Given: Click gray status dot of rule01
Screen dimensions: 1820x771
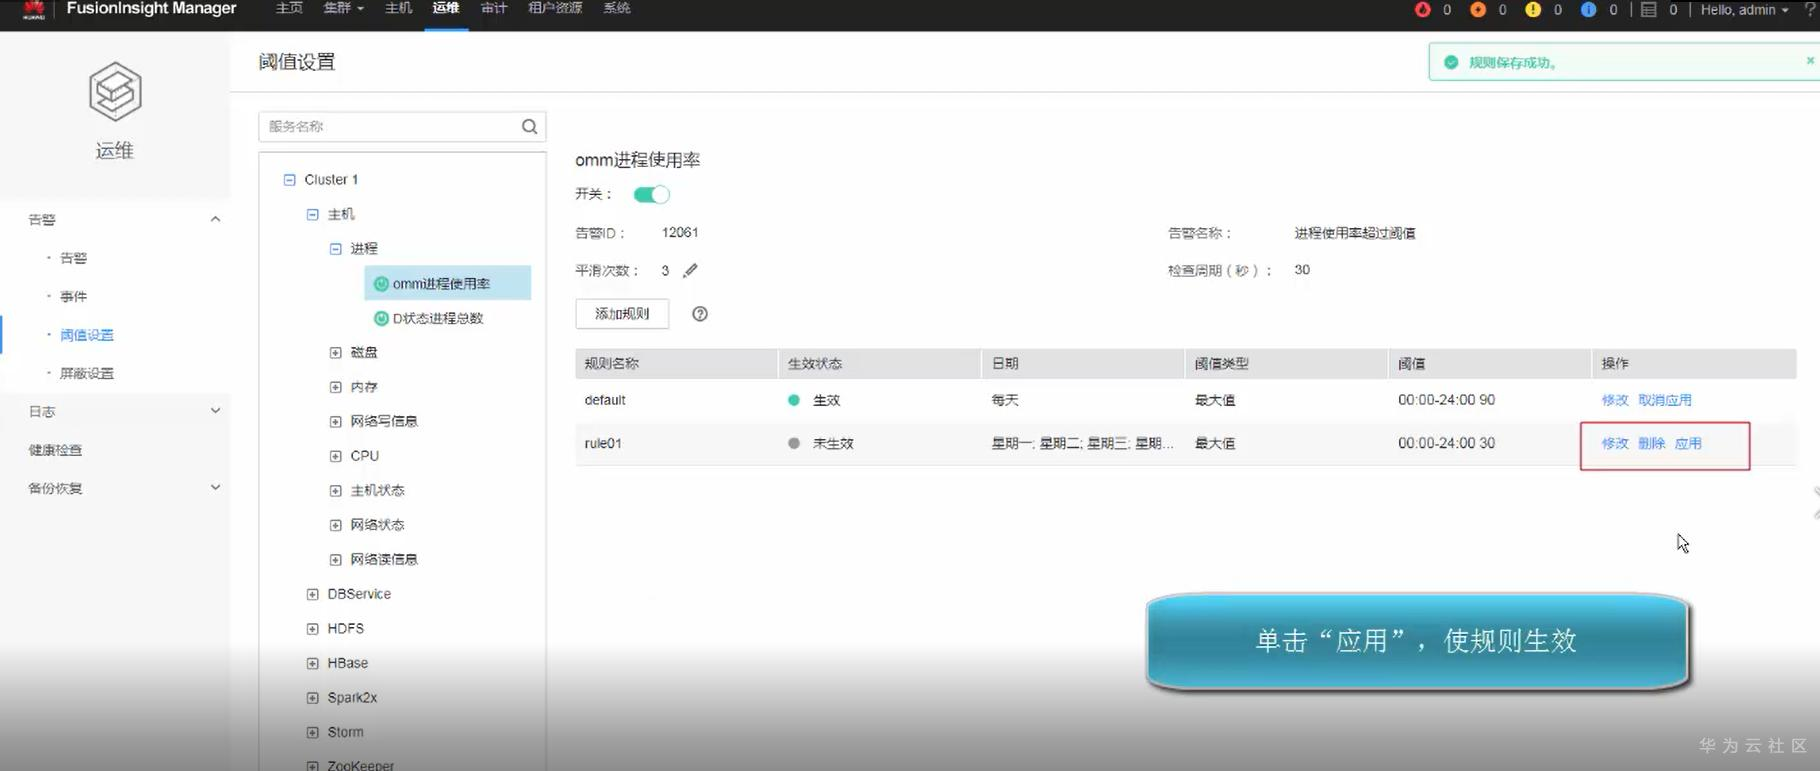Looking at the screenshot, I should point(794,443).
